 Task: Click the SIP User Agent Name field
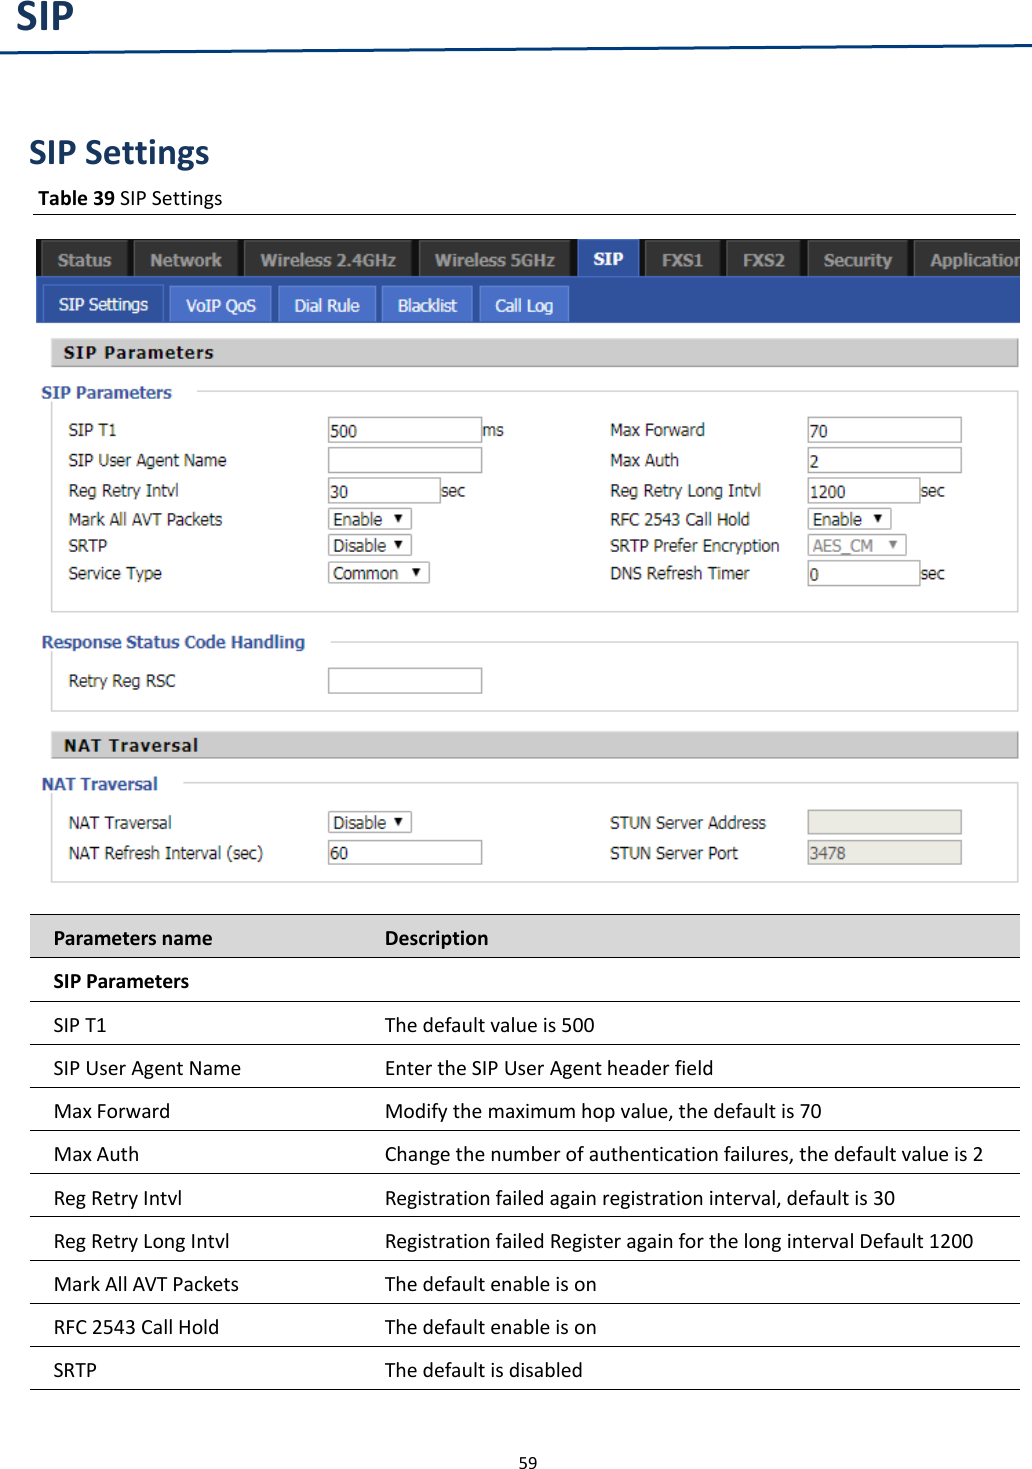pos(403,459)
